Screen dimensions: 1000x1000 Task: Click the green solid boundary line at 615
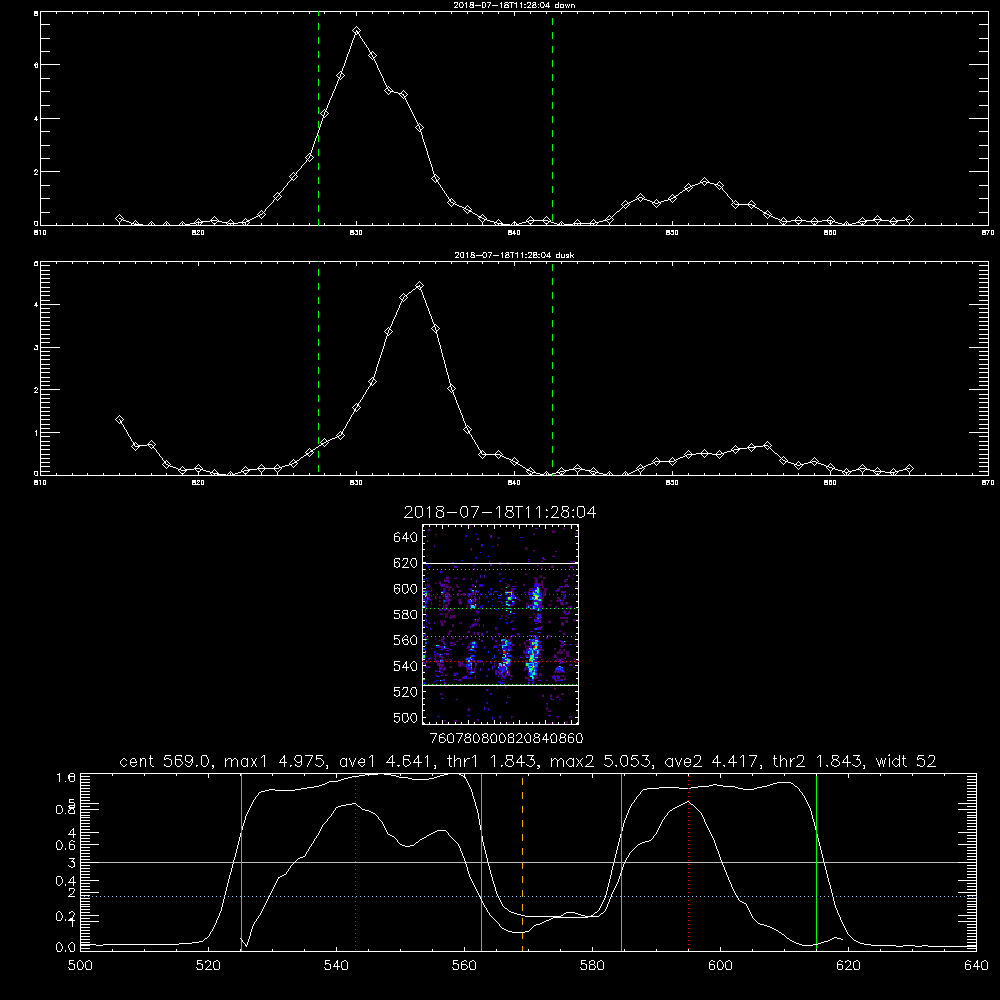click(x=816, y=862)
